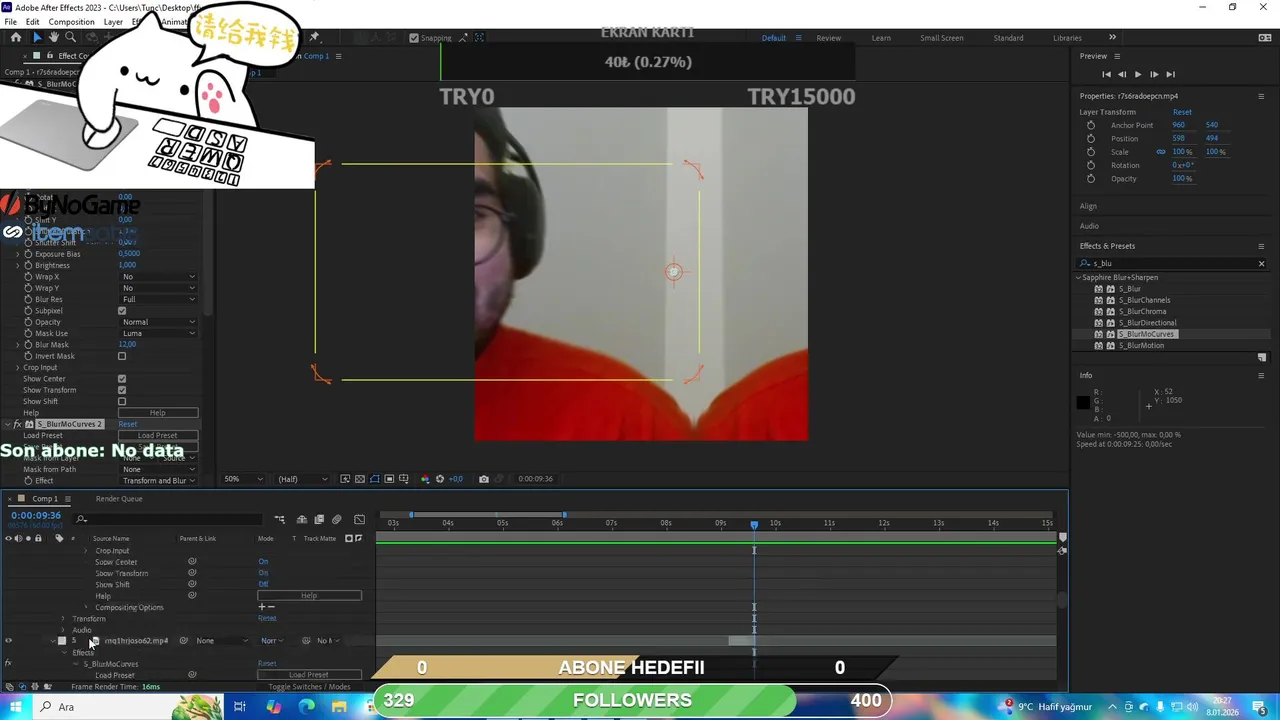This screenshot has width=1280, height=720.
Task: Toggle Anchor Point stopwatch in Properties
Action: [1090, 125]
